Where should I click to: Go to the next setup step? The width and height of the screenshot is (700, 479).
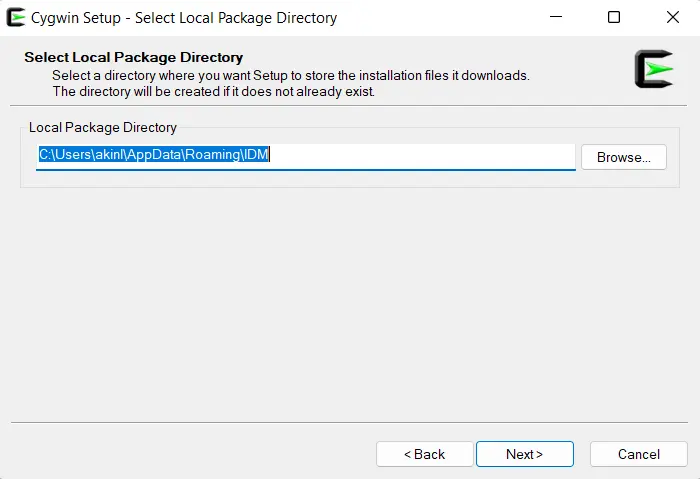click(x=525, y=454)
